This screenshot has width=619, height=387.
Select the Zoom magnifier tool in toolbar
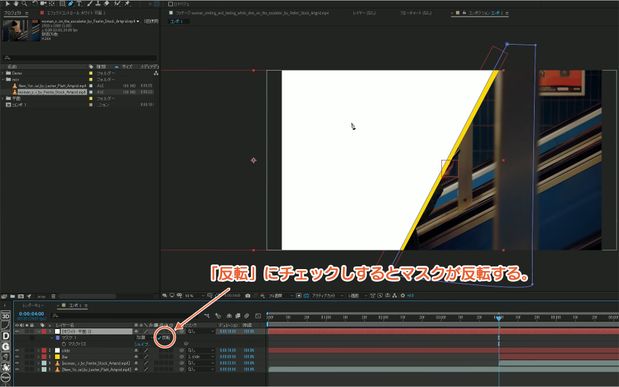click(24, 4)
